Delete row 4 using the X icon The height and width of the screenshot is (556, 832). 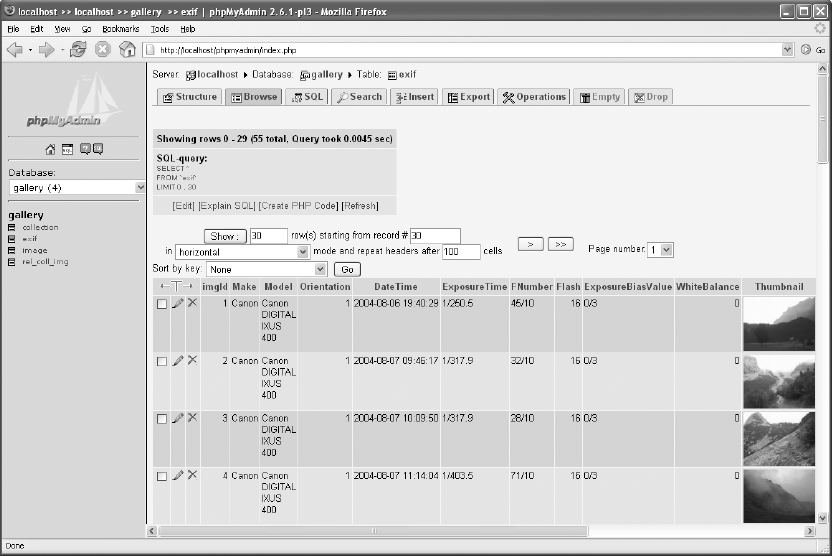192,475
